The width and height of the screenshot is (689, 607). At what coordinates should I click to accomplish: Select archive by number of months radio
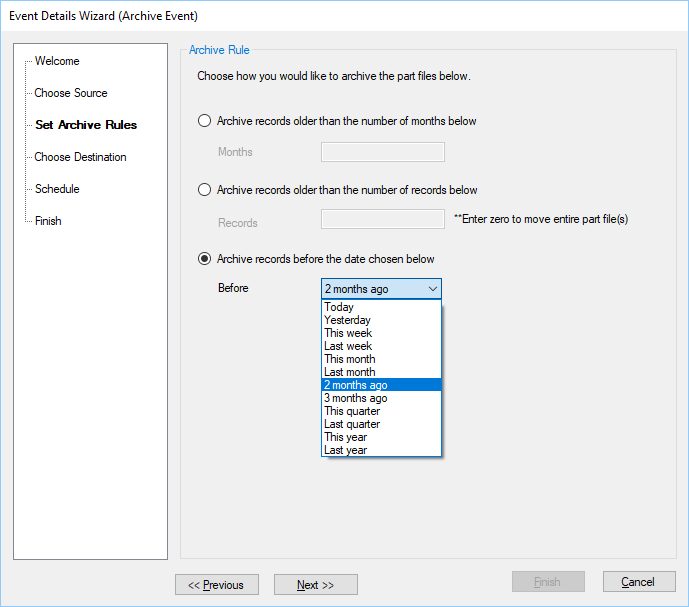(x=204, y=121)
